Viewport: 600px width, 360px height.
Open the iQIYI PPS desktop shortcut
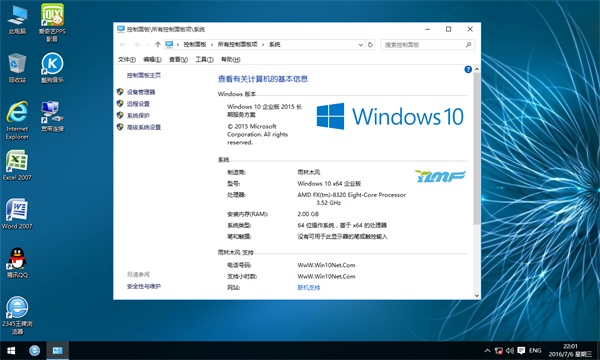(x=52, y=22)
